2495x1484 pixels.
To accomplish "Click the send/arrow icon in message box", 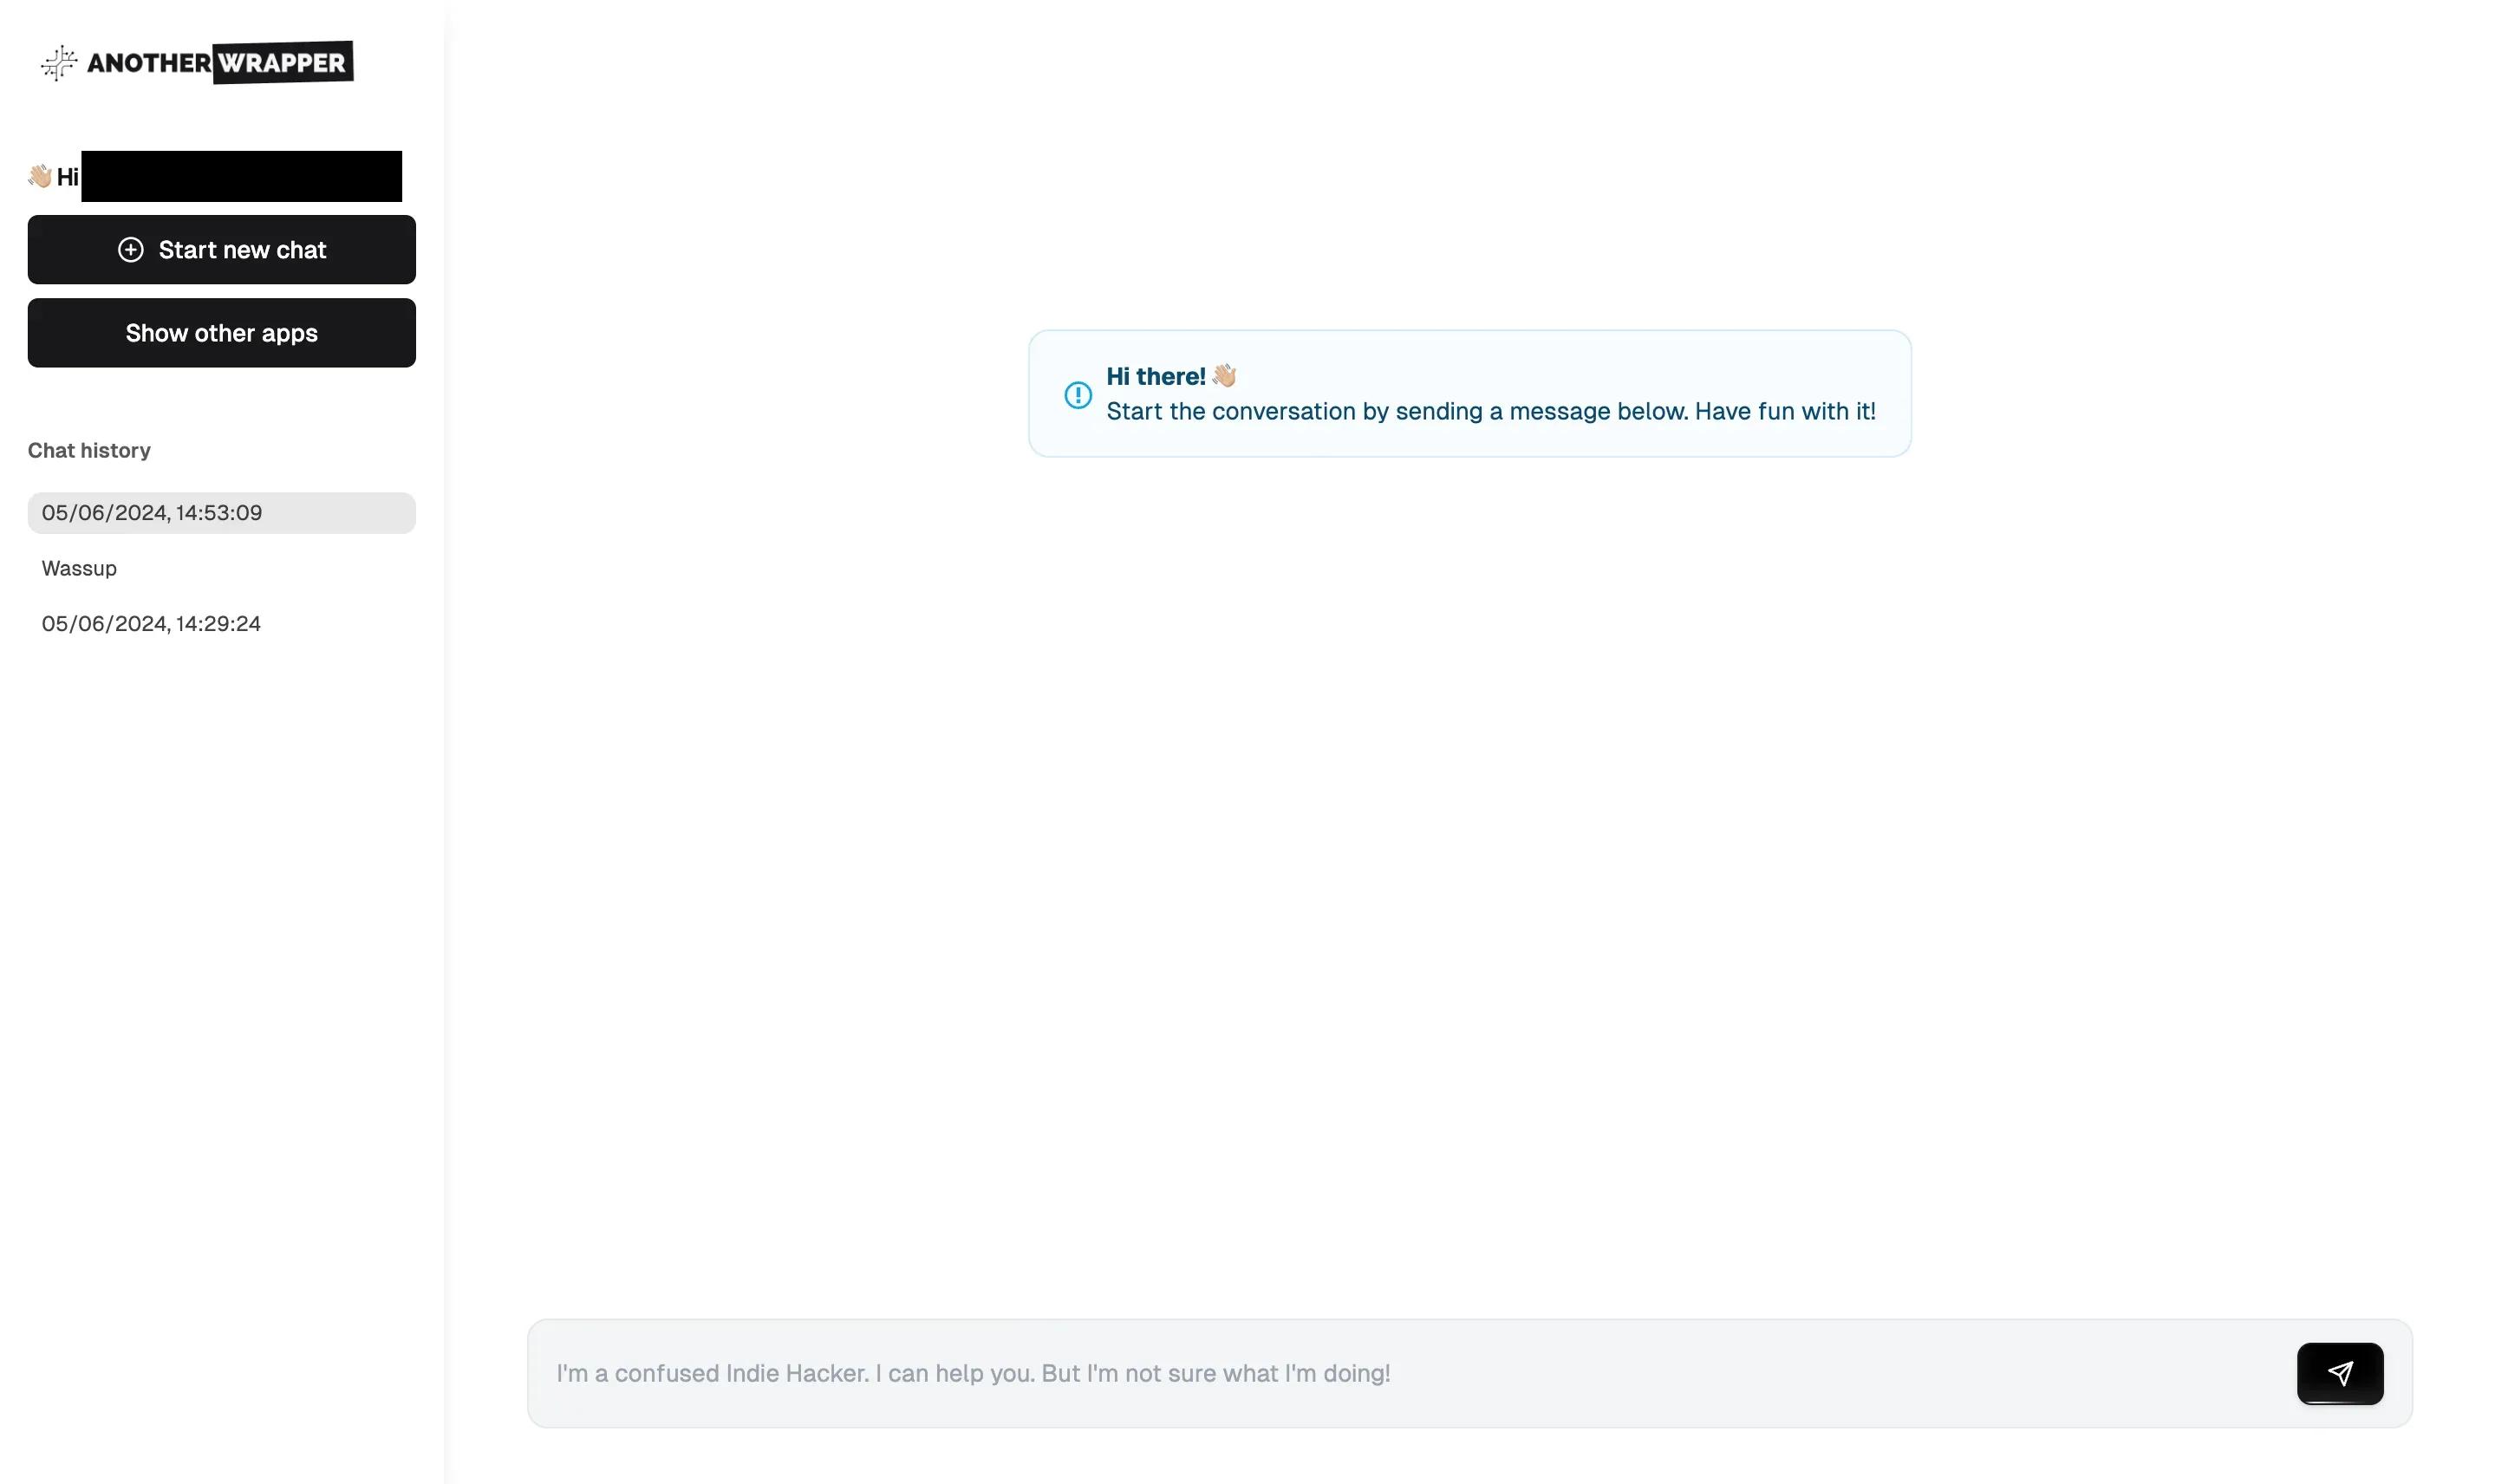I will click(2340, 1373).
